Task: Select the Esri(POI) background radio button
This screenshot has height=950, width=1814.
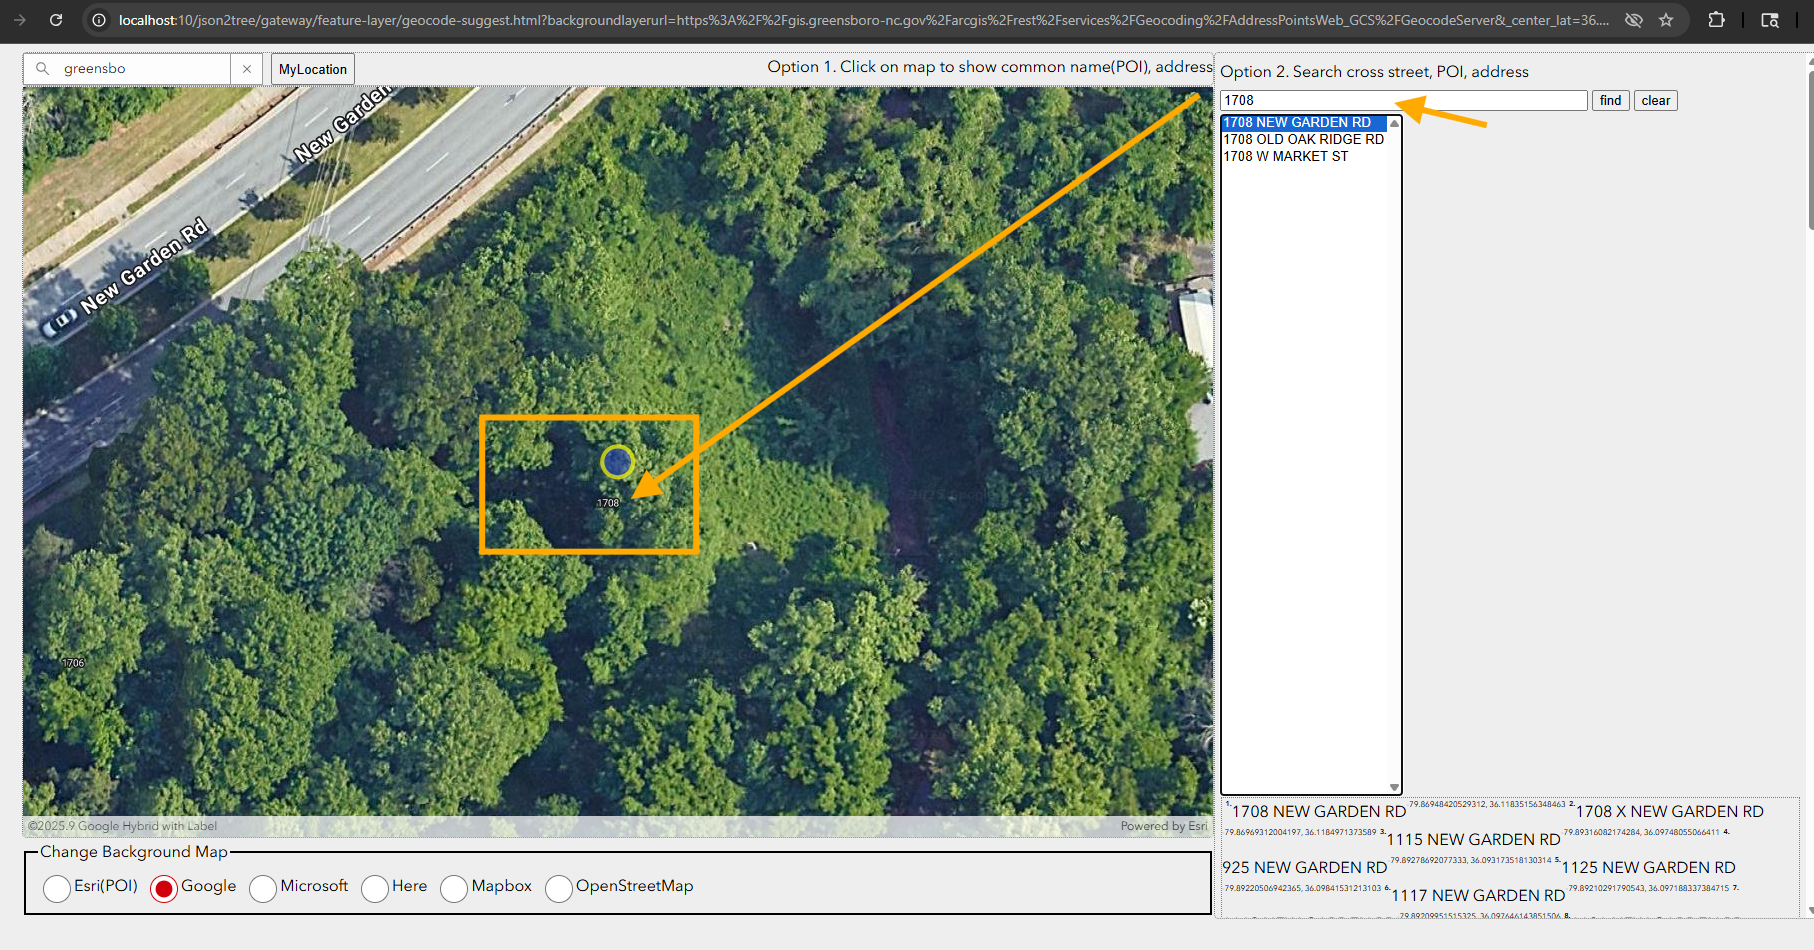Action: click(57, 888)
